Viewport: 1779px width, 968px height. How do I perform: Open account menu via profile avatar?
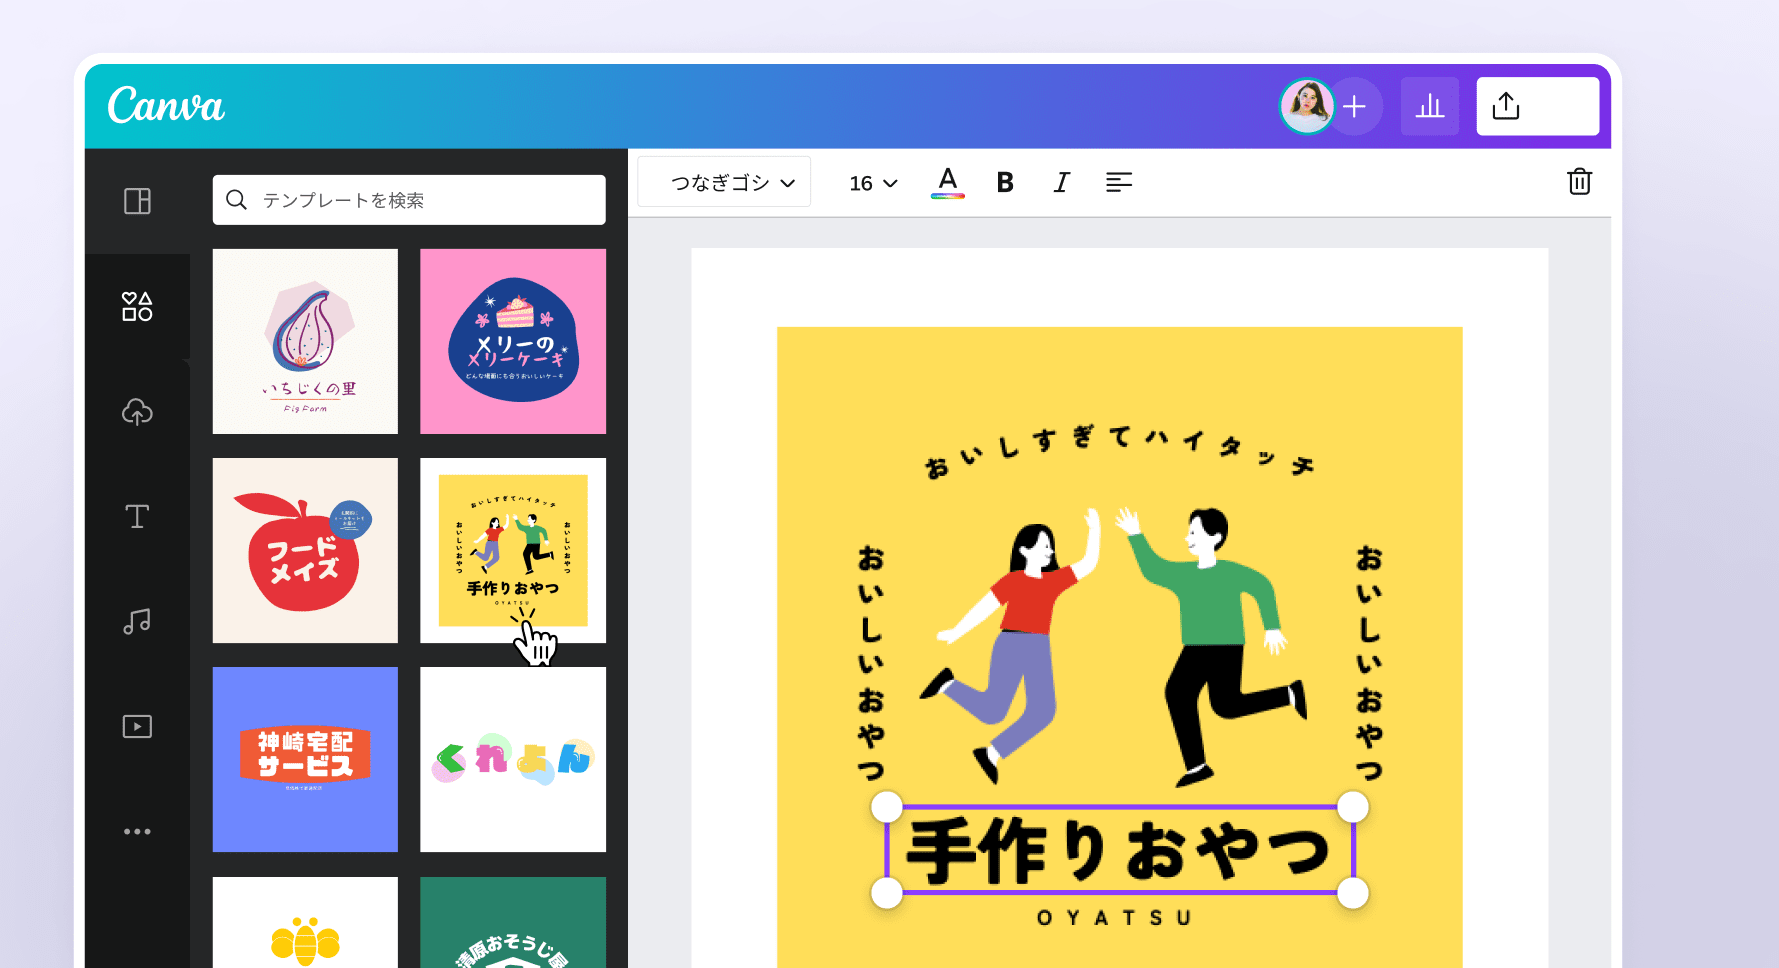pyautogui.click(x=1306, y=105)
